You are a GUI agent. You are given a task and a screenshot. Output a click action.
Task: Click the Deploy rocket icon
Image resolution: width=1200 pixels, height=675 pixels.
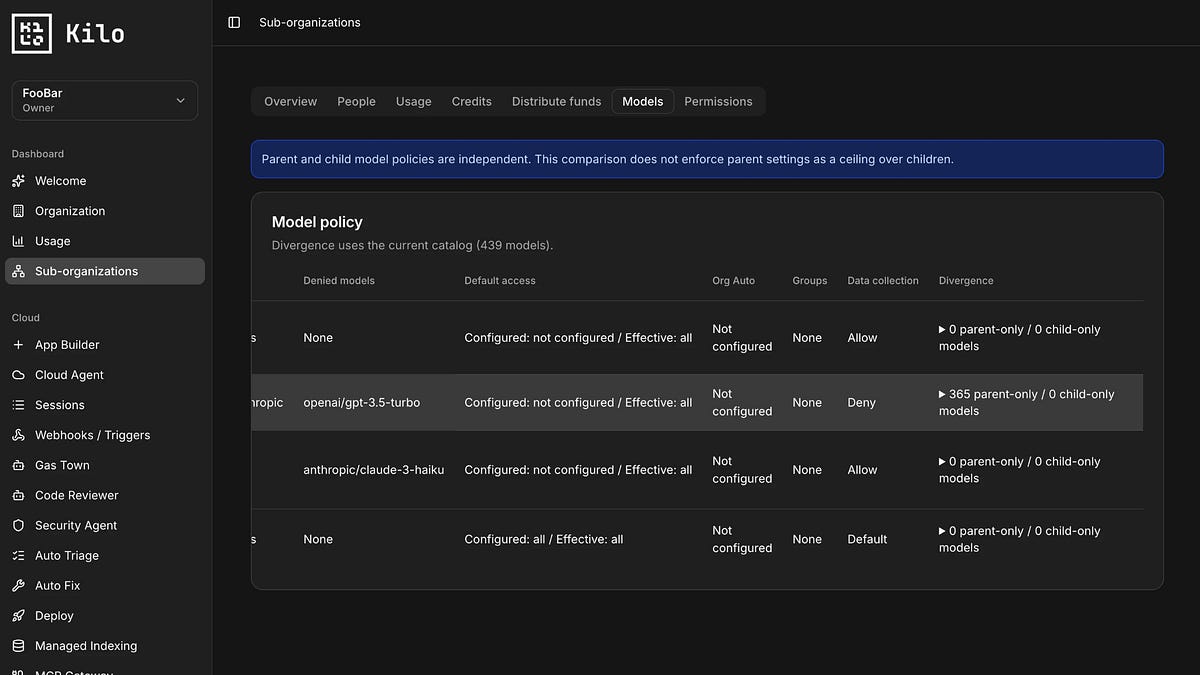click(18, 615)
